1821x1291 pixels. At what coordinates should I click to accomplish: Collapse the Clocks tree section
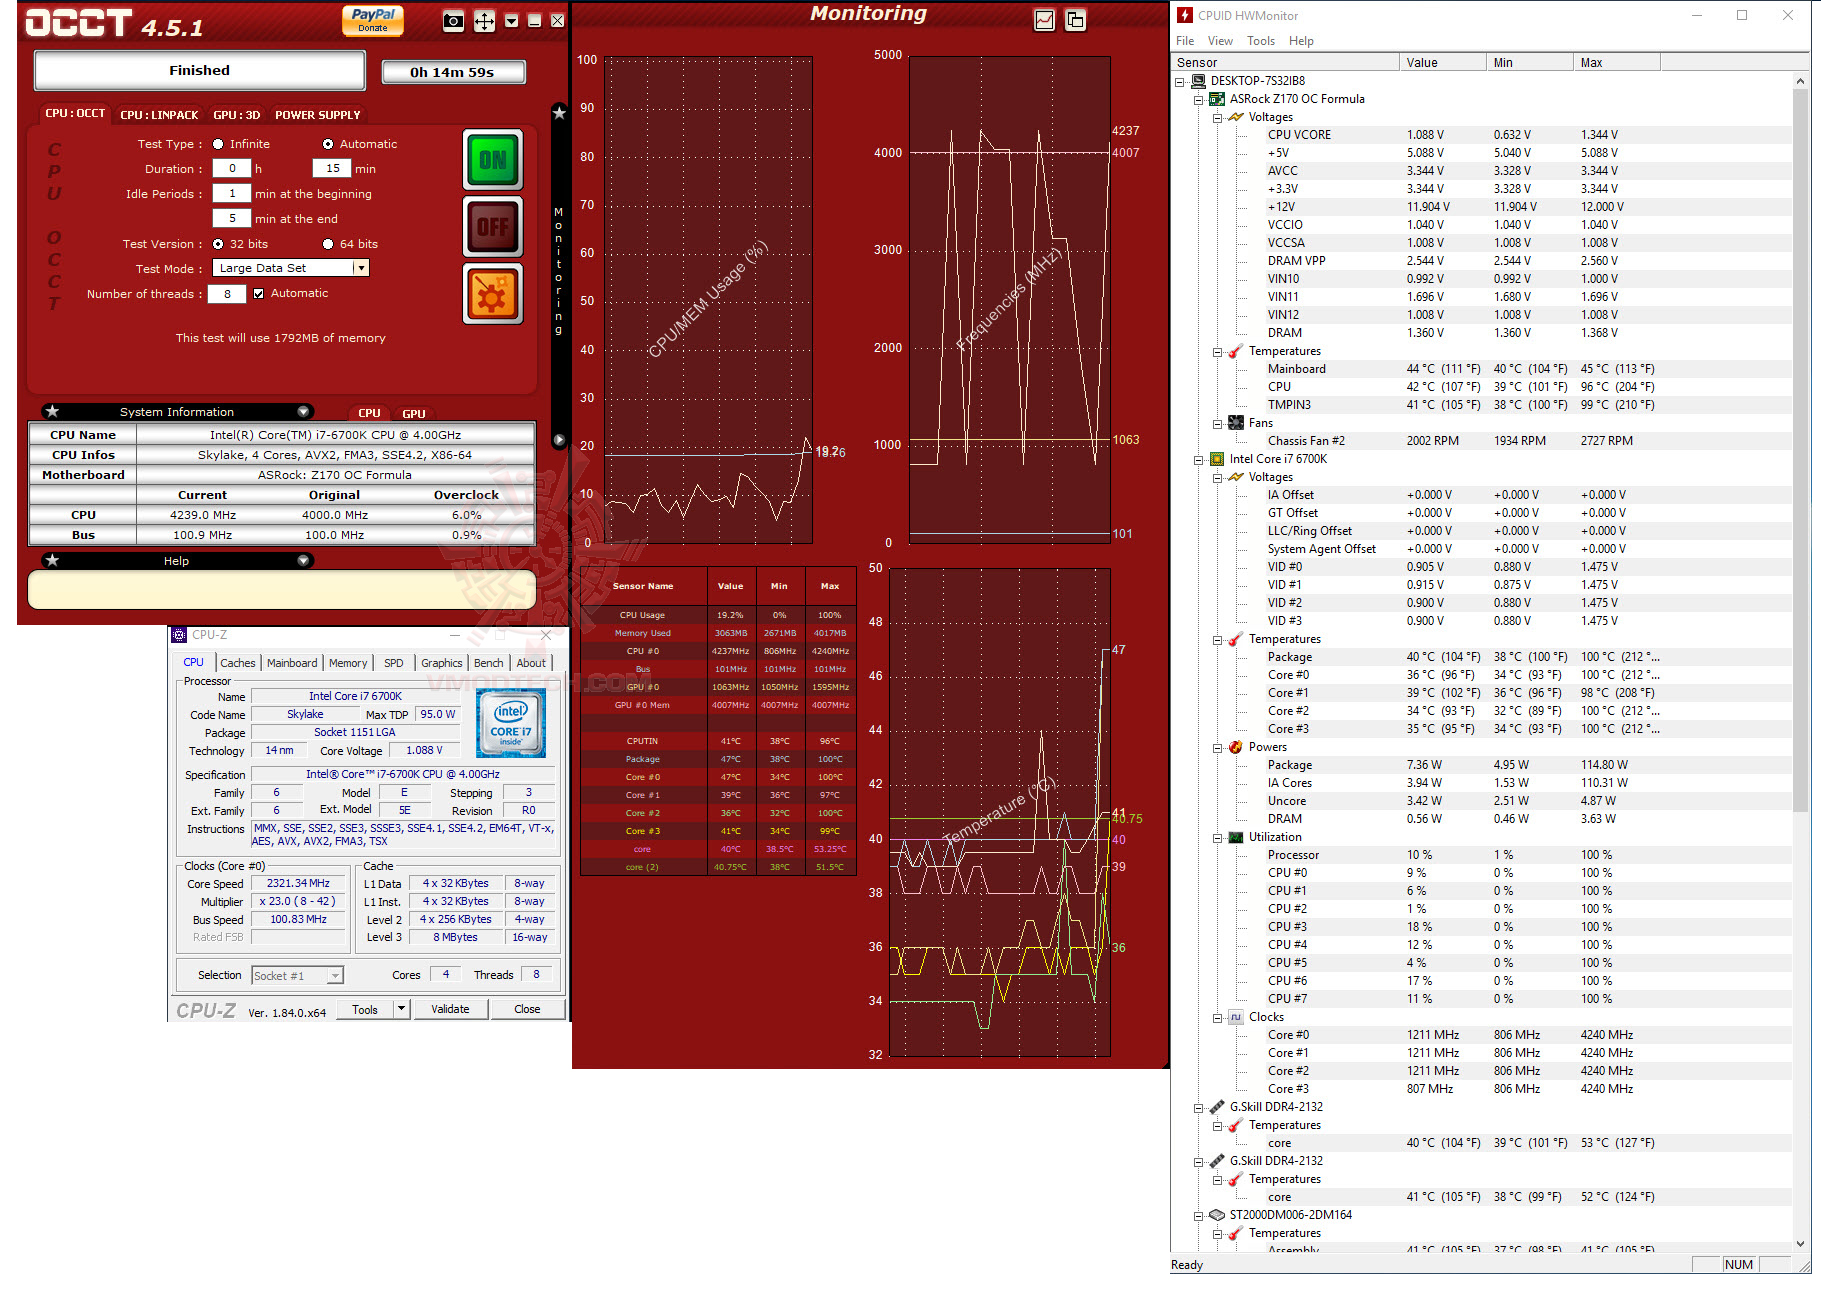(1218, 1018)
